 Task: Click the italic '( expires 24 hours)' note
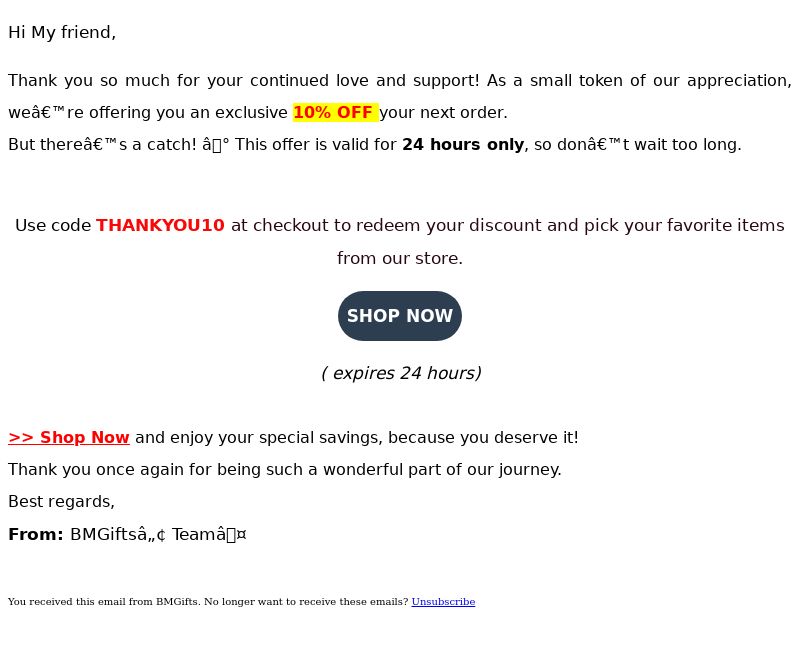tap(401, 373)
